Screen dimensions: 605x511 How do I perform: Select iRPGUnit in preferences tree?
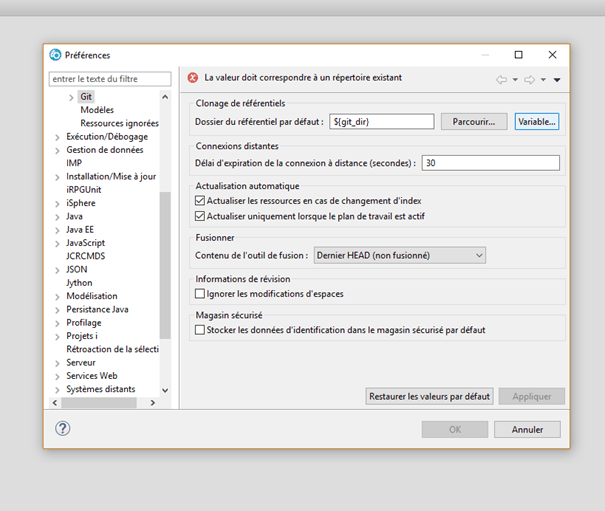coord(83,190)
